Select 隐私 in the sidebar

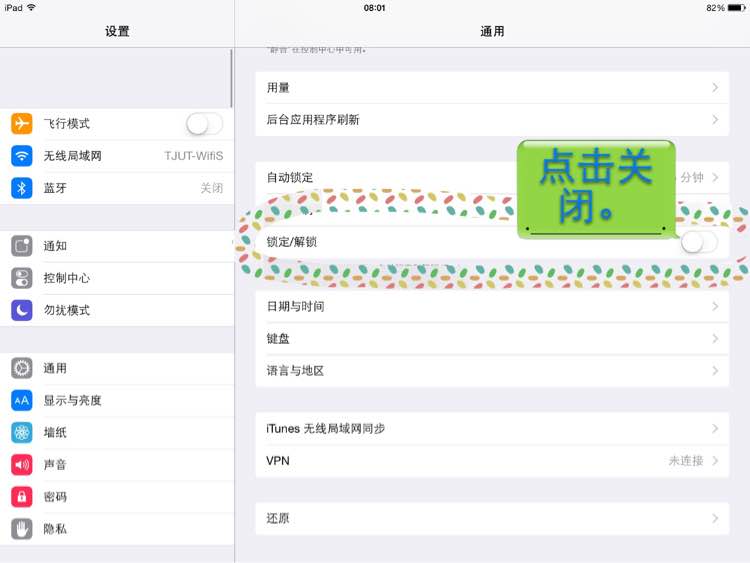[117, 529]
